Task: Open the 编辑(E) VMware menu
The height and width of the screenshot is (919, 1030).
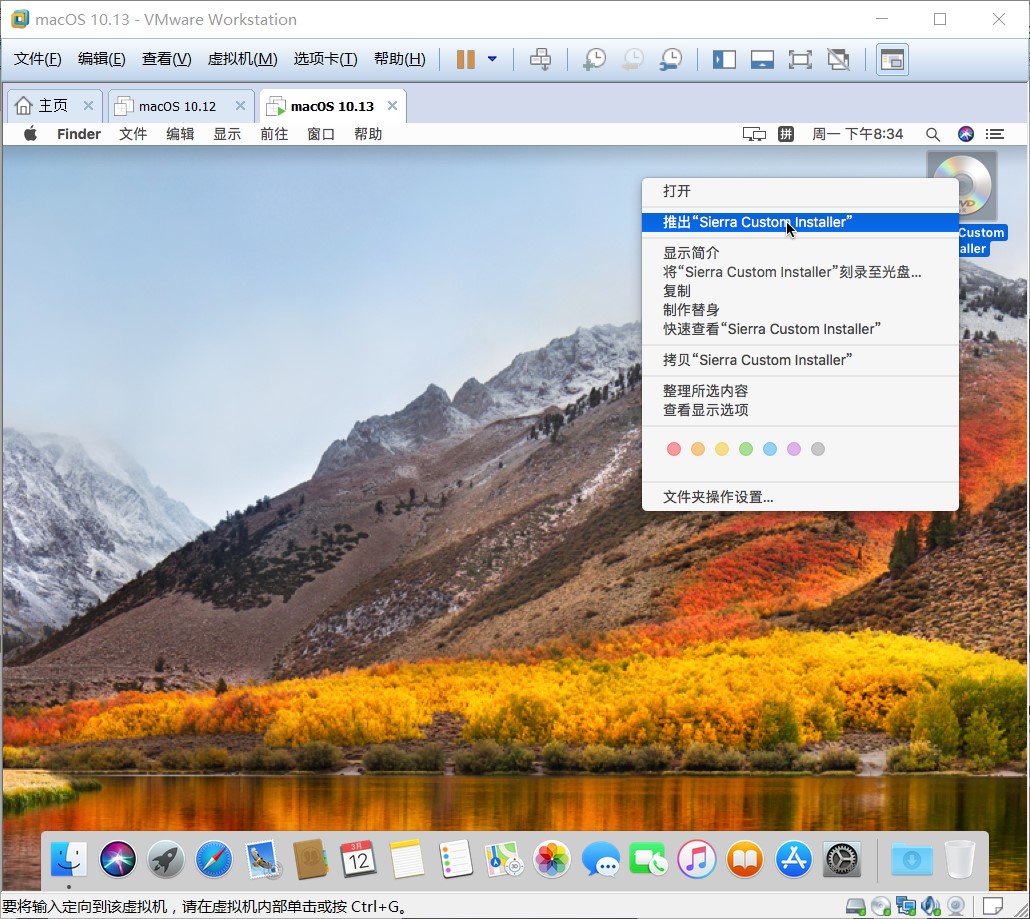Action: point(101,59)
